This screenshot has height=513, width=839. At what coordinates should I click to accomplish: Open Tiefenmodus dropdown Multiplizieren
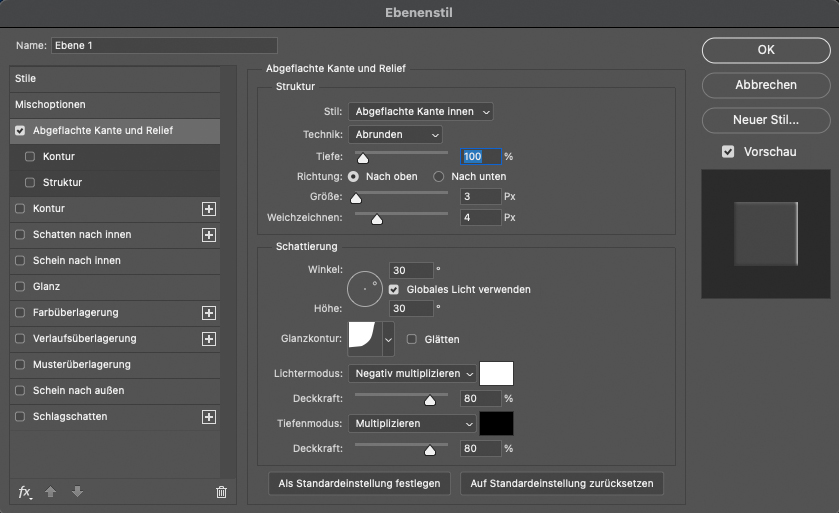point(412,424)
